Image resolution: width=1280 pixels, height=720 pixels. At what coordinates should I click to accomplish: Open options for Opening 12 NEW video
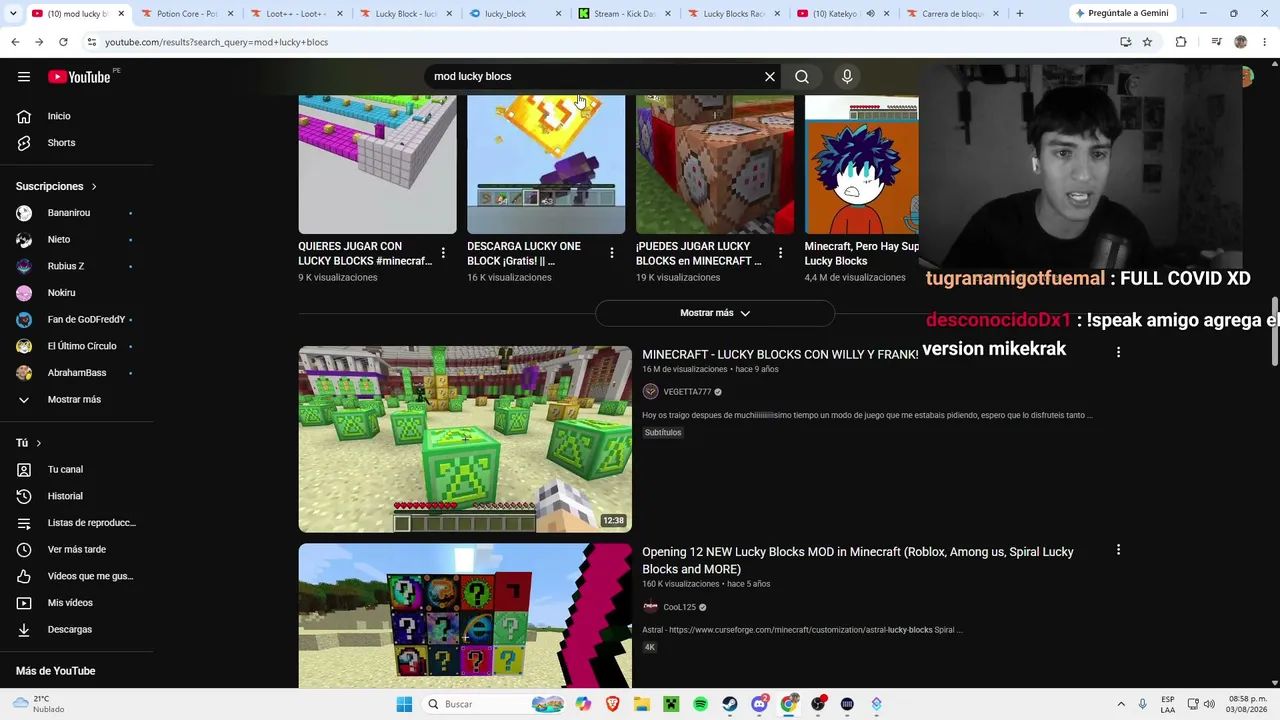(1118, 550)
